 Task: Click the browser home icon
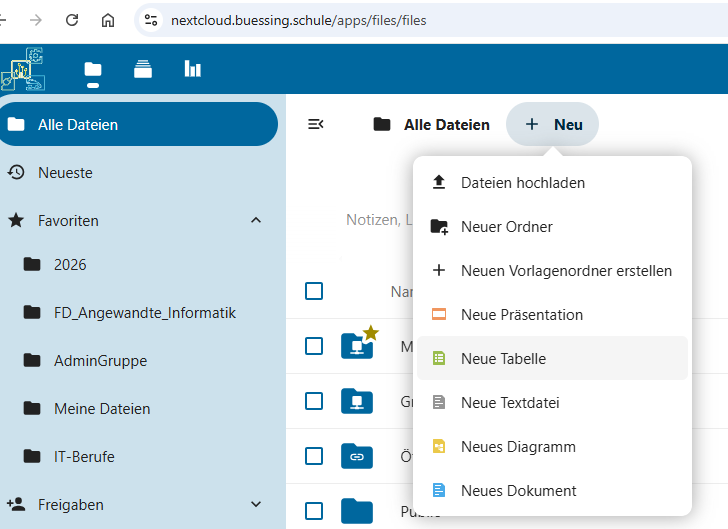tap(108, 20)
